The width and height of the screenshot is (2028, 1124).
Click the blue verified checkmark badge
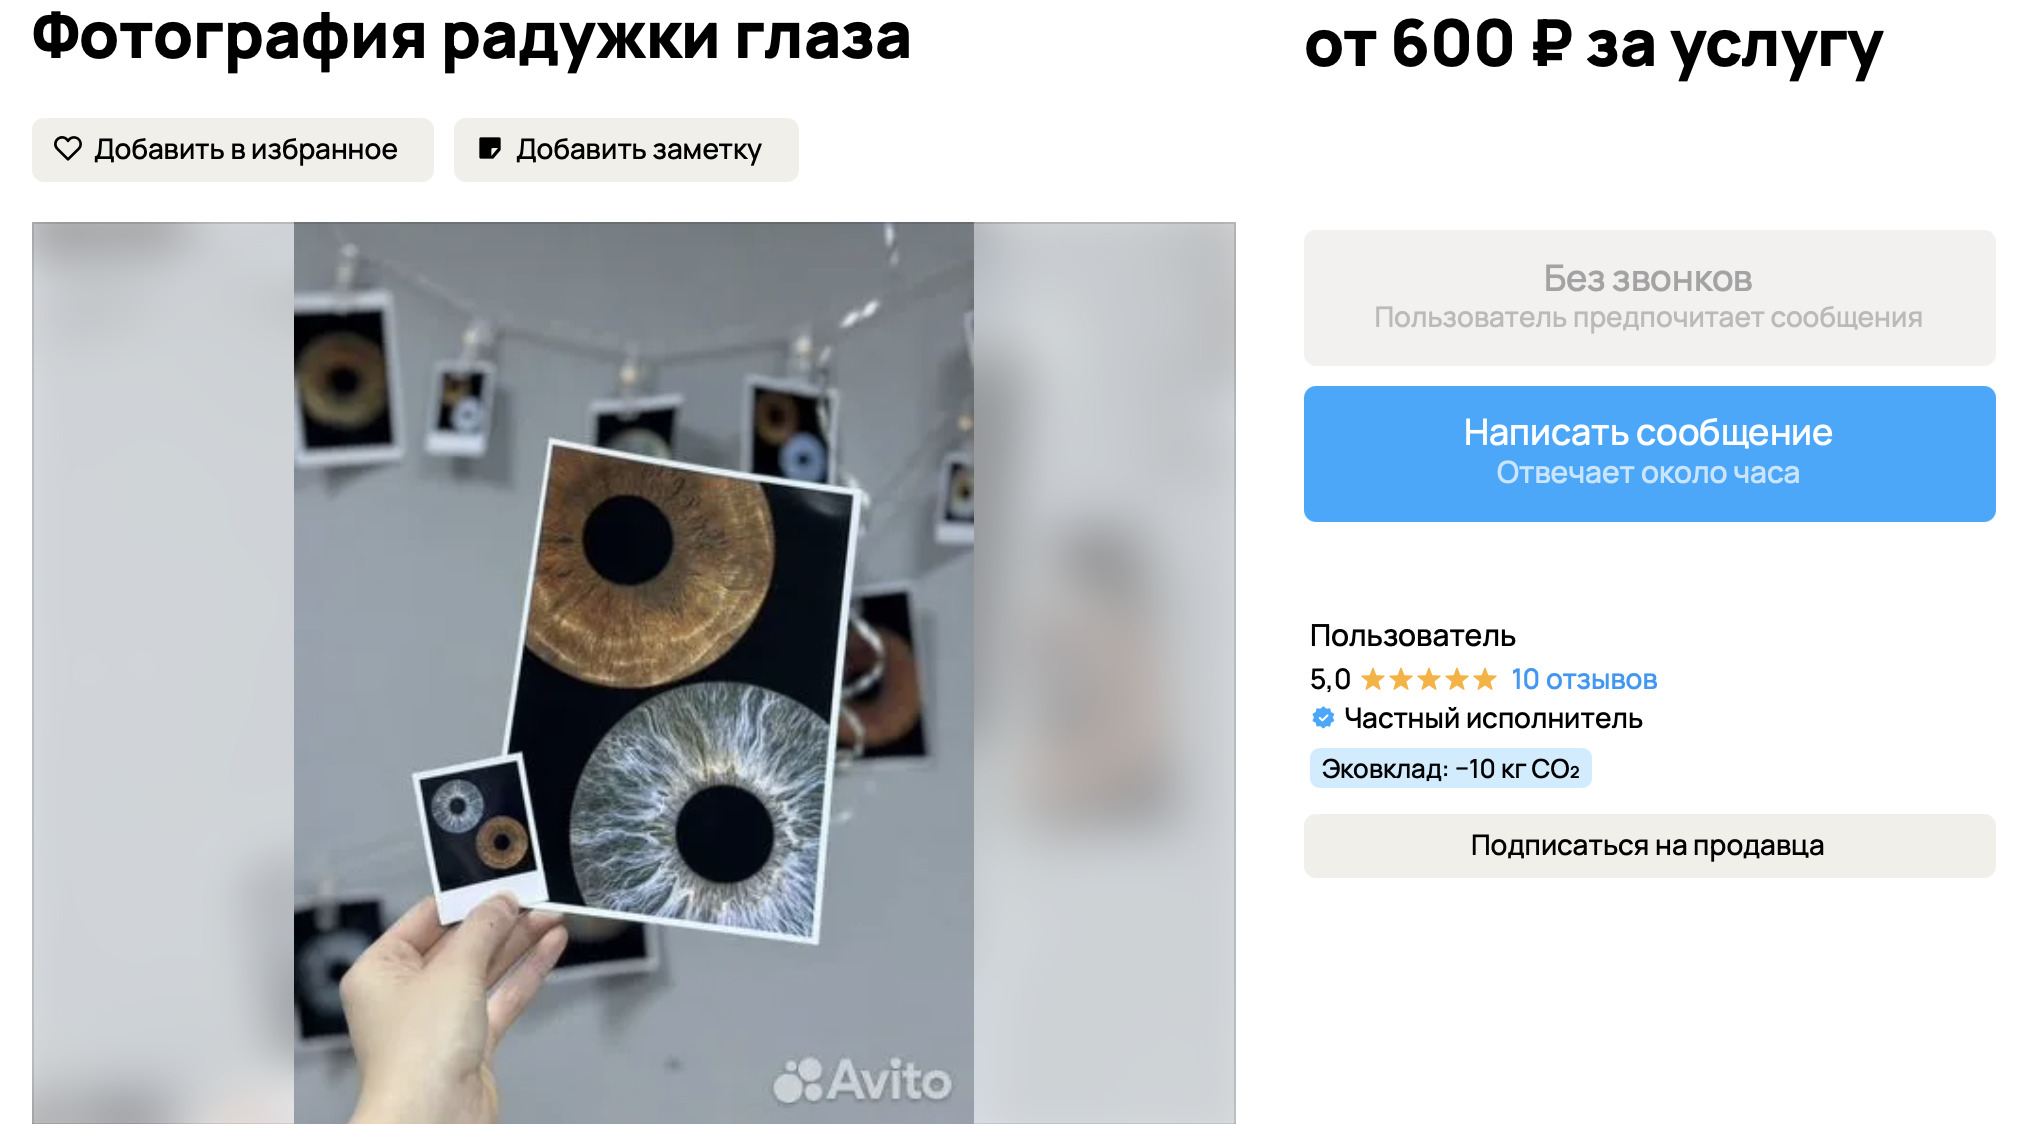(1323, 718)
